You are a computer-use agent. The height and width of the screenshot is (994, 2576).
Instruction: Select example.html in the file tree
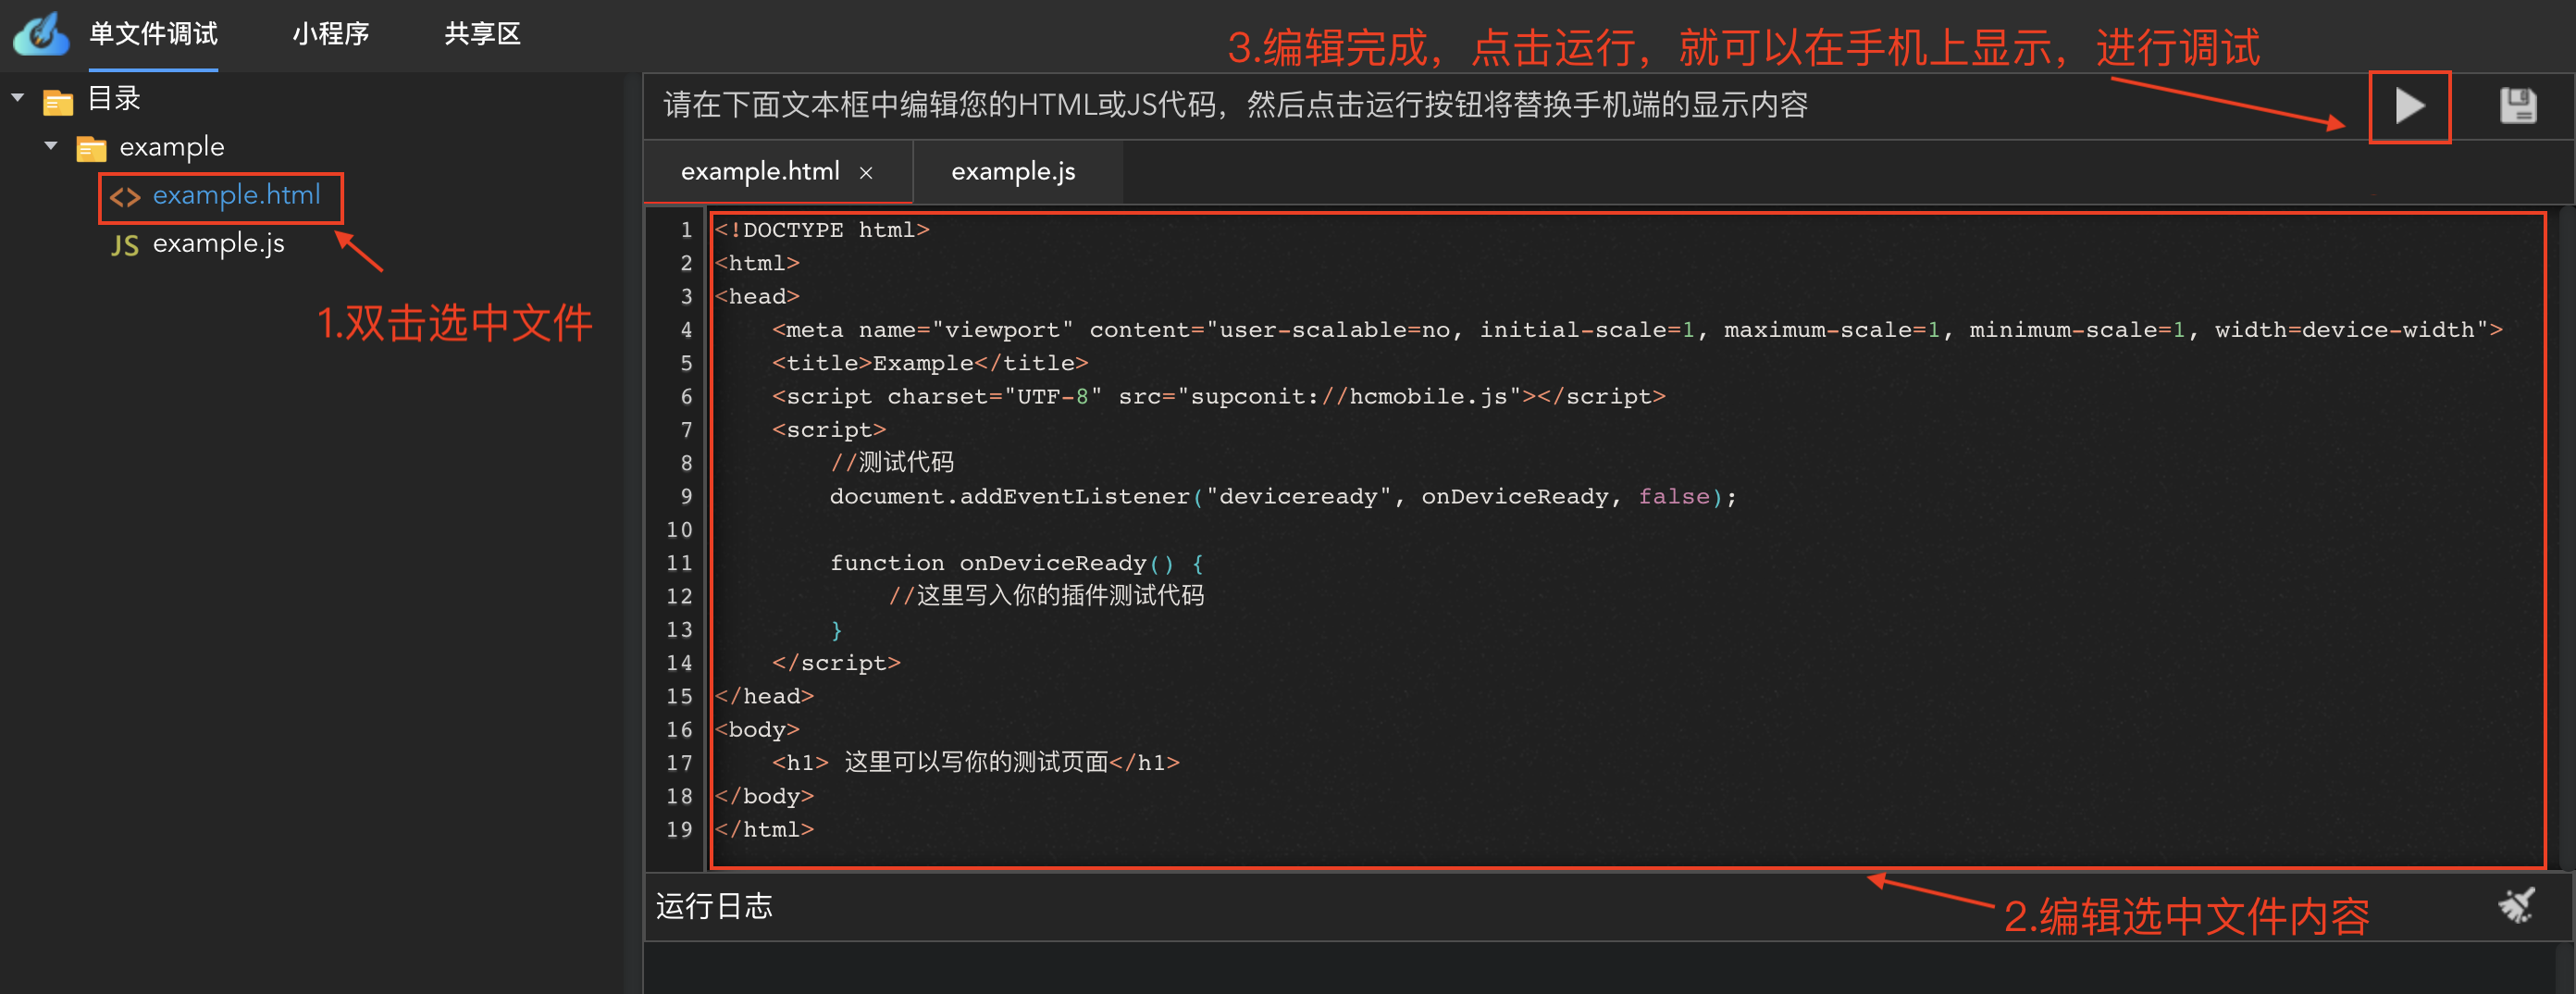point(236,195)
